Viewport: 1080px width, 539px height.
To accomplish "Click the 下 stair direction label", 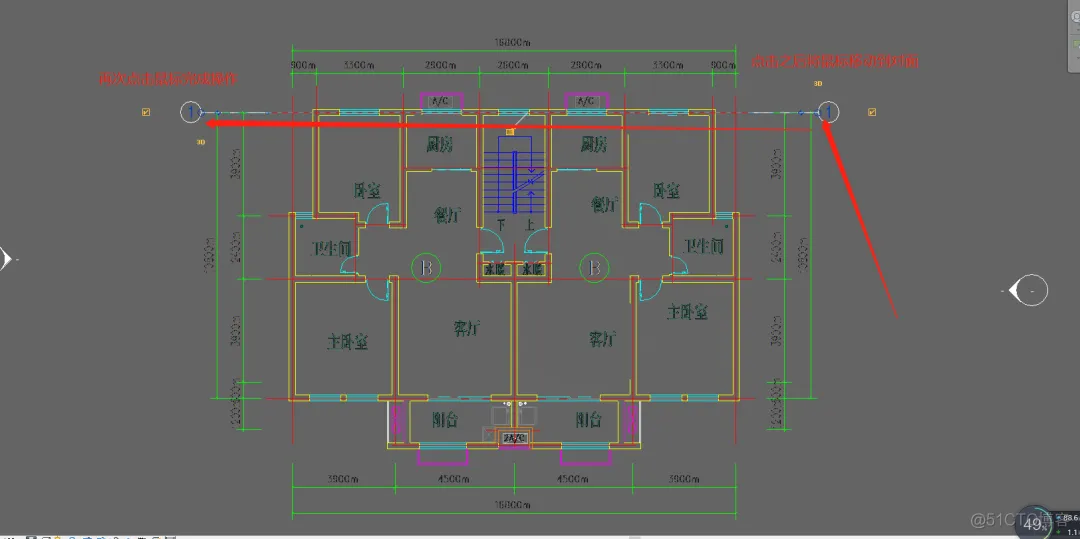I will coord(501,225).
